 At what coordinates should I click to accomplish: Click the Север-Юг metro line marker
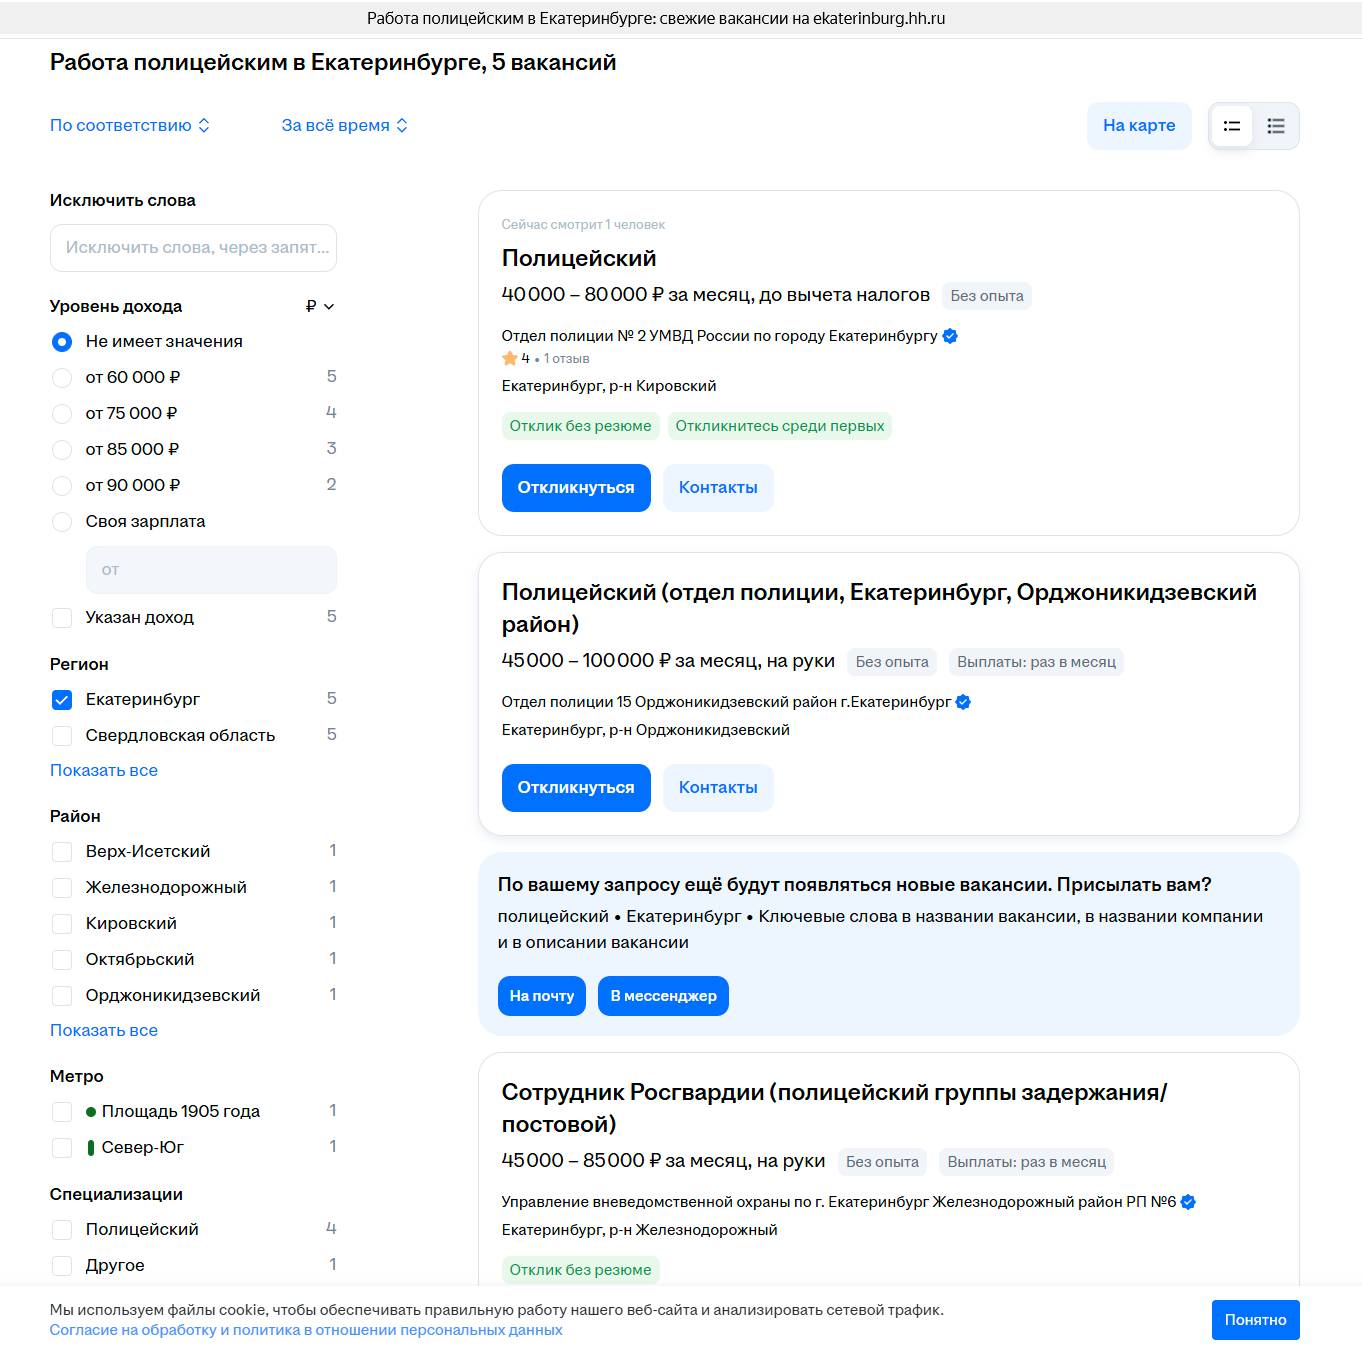click(x=91, y=1148)
